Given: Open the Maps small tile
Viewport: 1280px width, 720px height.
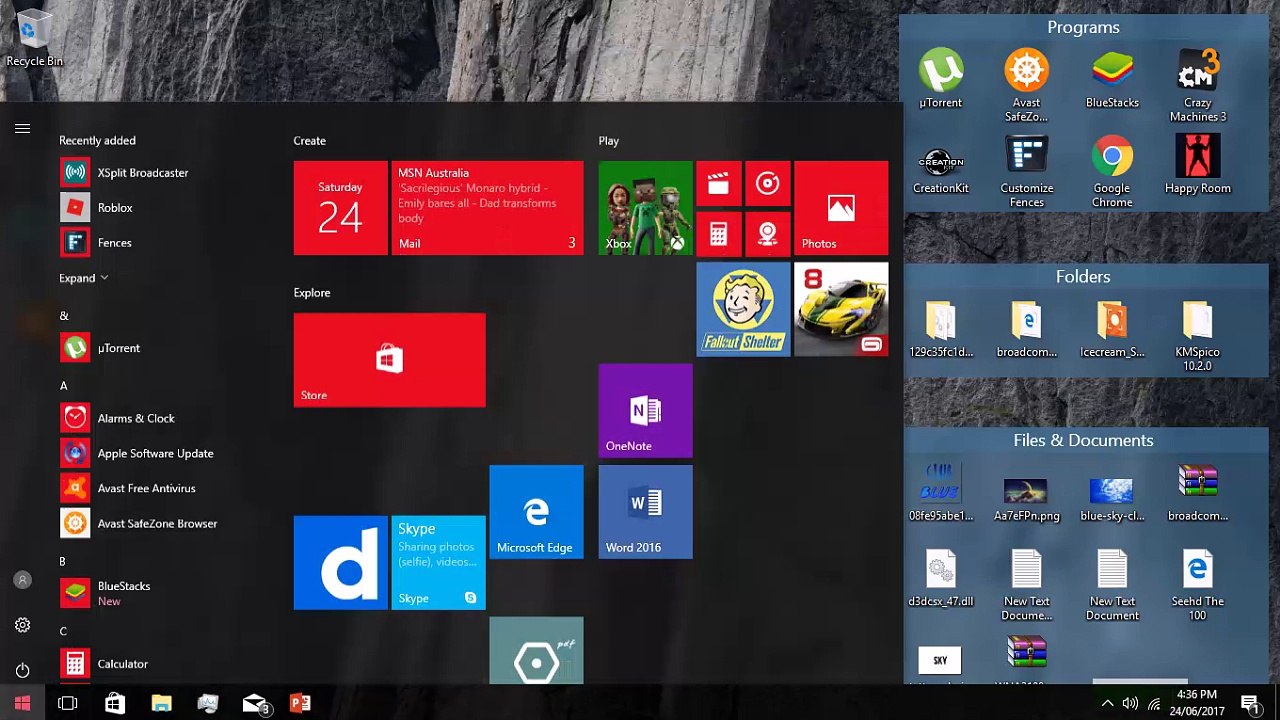Looking at the screenshot, I should tap(767, 233).
